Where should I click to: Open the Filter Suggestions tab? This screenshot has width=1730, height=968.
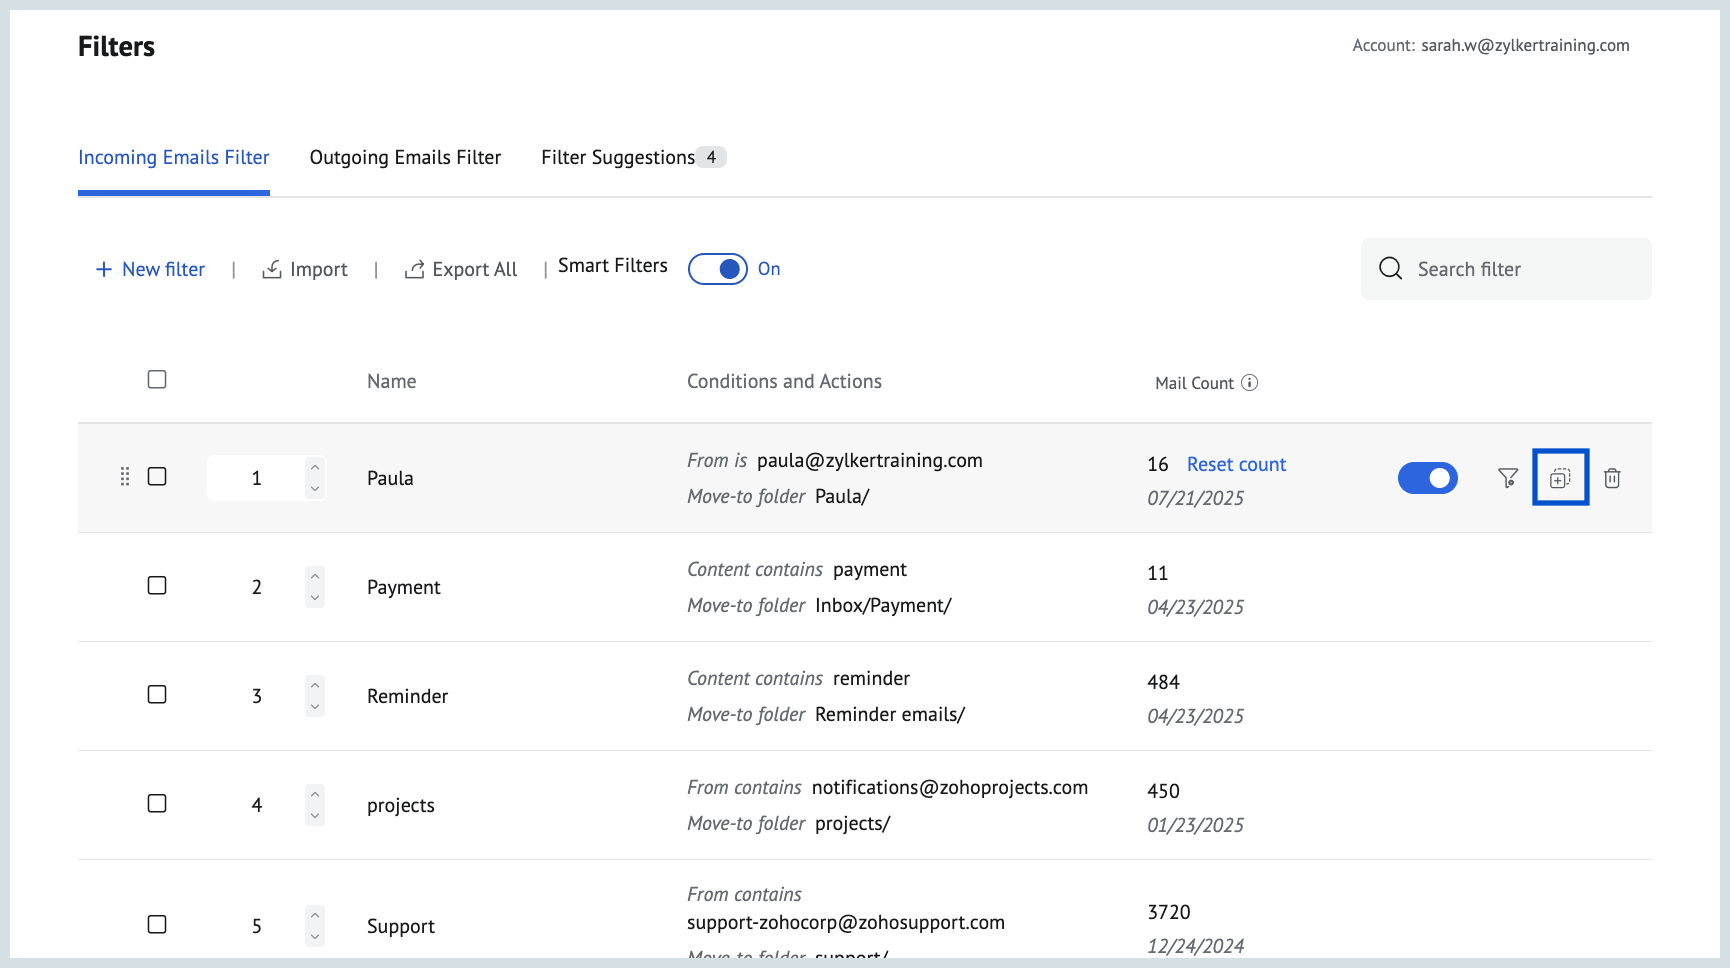coord(618,158)
